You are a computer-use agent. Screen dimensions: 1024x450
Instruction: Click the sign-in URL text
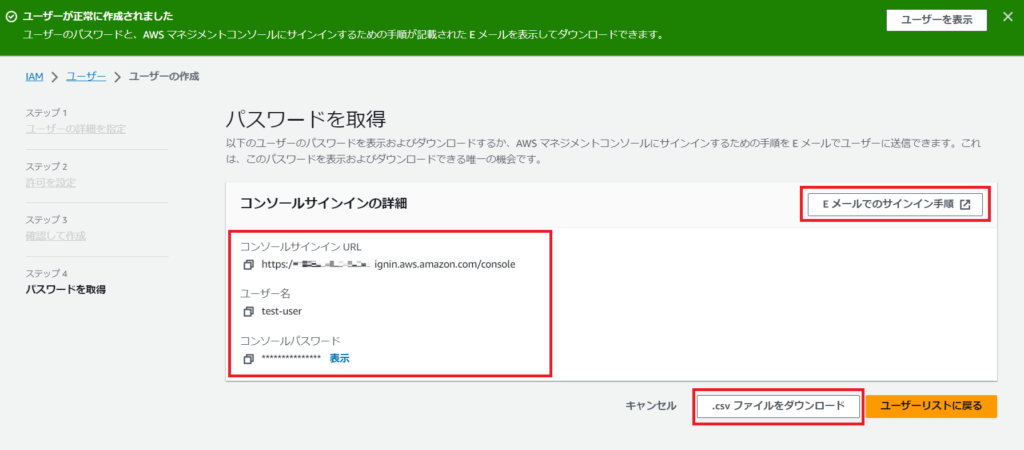coord(388,265)
